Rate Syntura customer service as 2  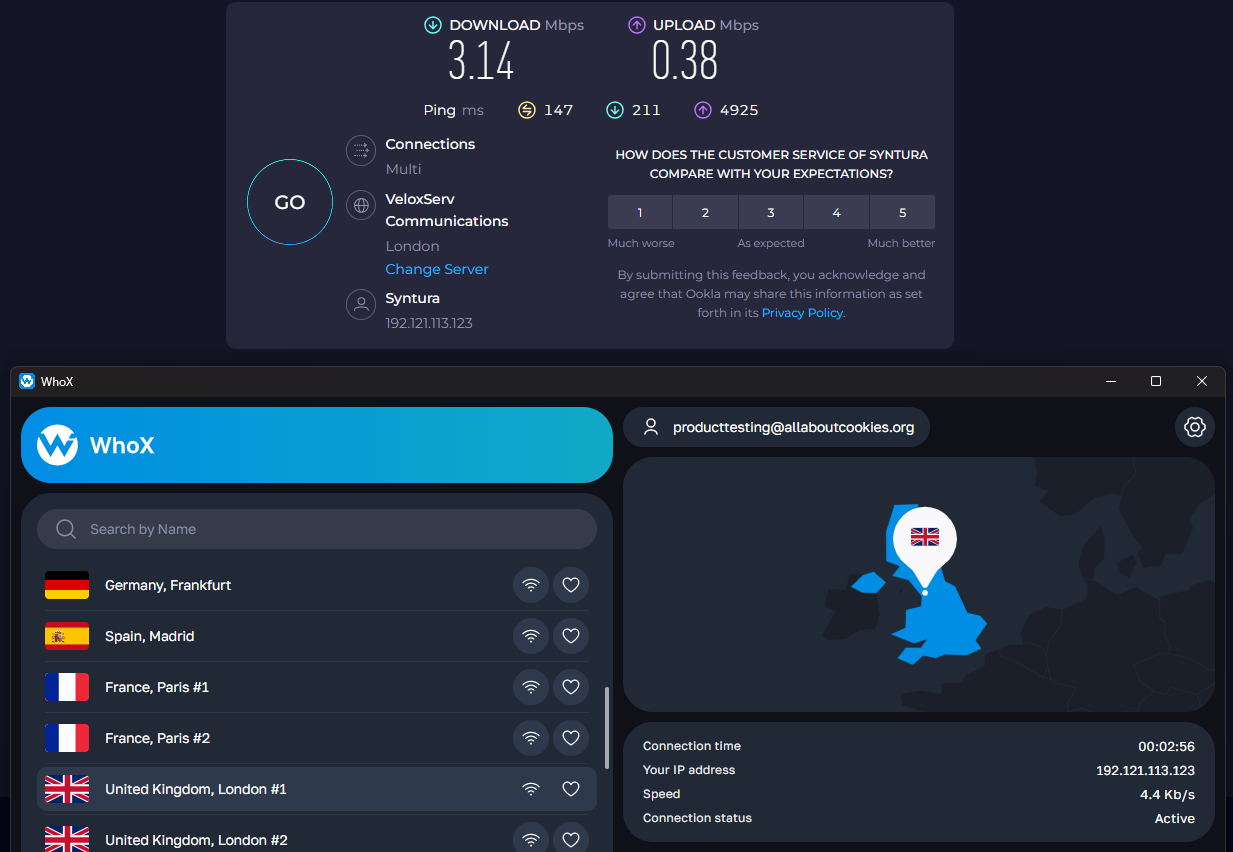705,212
